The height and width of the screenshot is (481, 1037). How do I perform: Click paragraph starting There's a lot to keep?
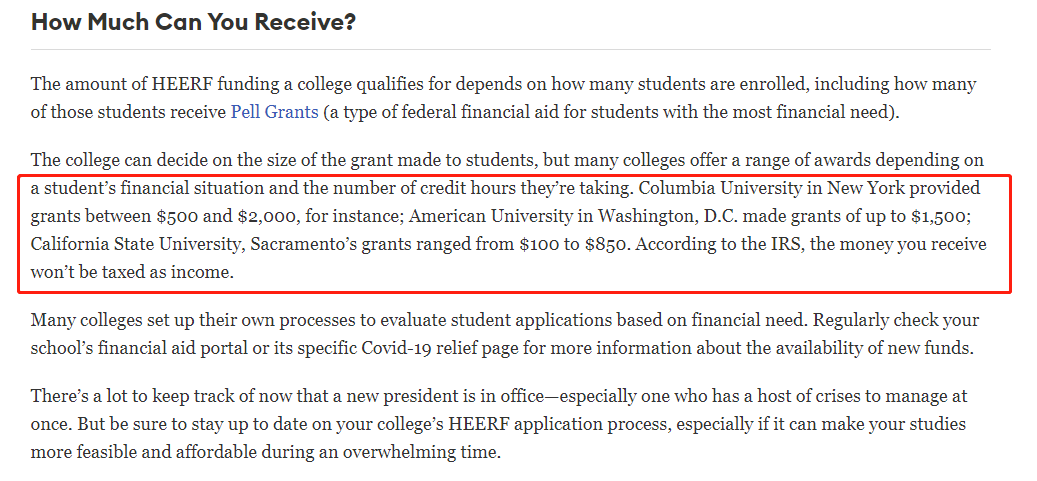pyautogui.click(x=499, y=425)
